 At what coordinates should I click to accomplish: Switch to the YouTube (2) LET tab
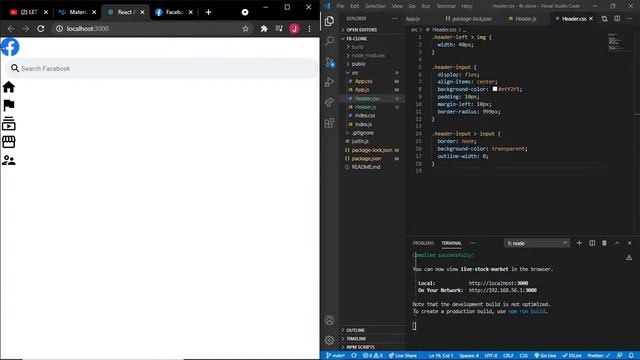click(x=28, y=12)
